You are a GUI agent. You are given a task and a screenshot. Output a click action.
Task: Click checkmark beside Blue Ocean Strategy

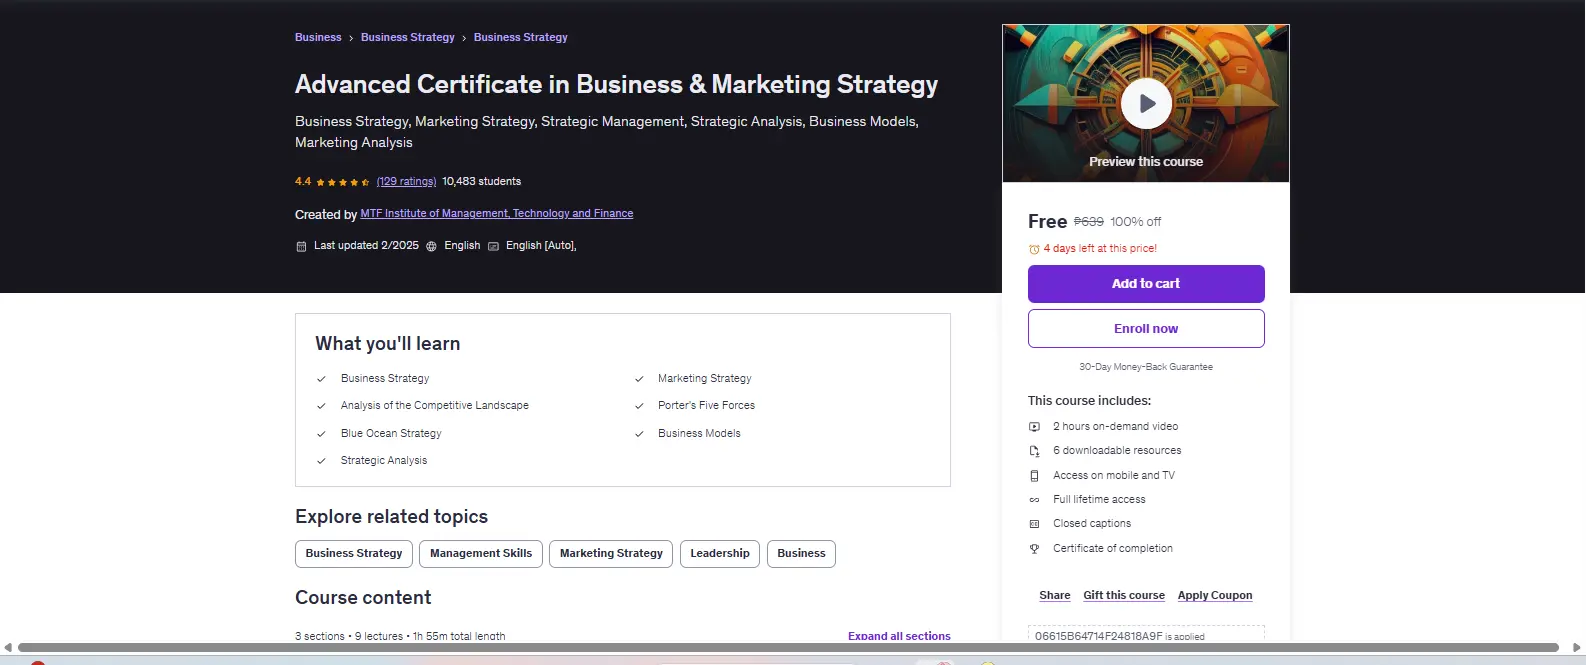pyautogui.click(x=321, y=434)
